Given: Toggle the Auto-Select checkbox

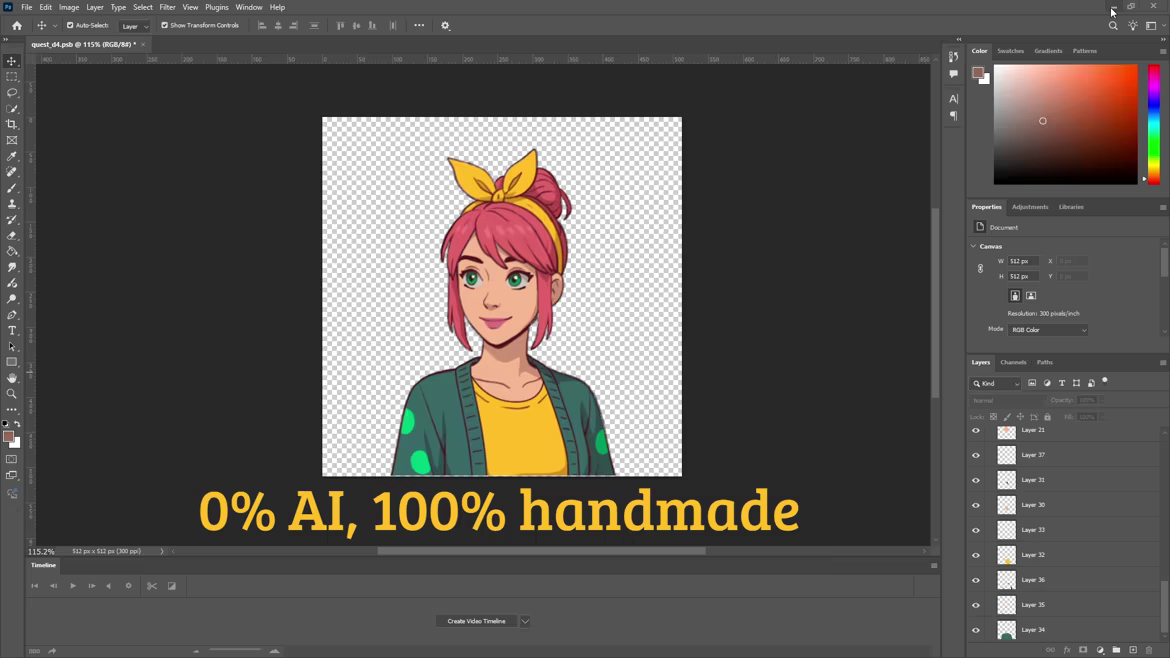Looking at the screenshot, I should 70,25.
